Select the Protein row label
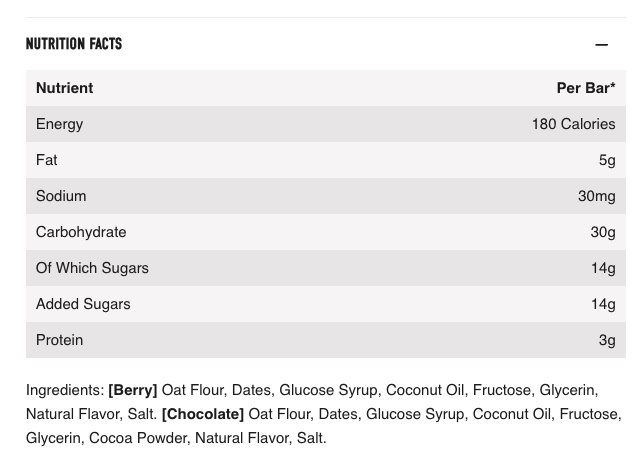Screen dimensions: 644x461 pos(59,340)
